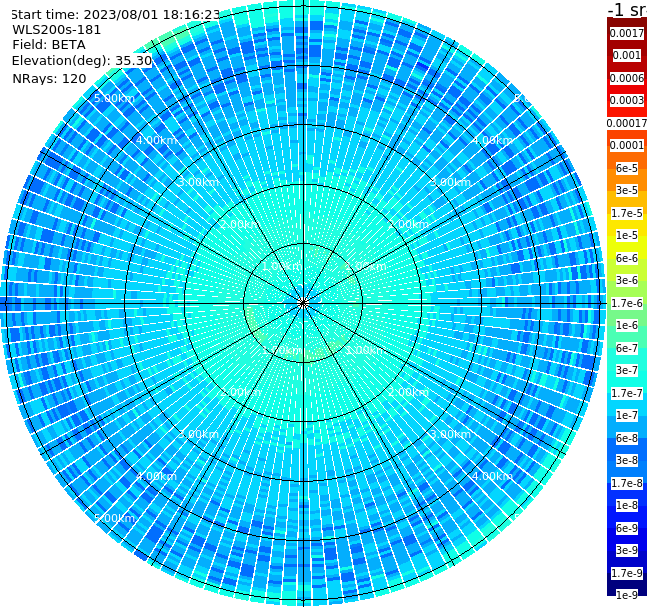Select the lower-left "3.00km" range label
This screenshot has height=607, width=647.
coord(198,434)
